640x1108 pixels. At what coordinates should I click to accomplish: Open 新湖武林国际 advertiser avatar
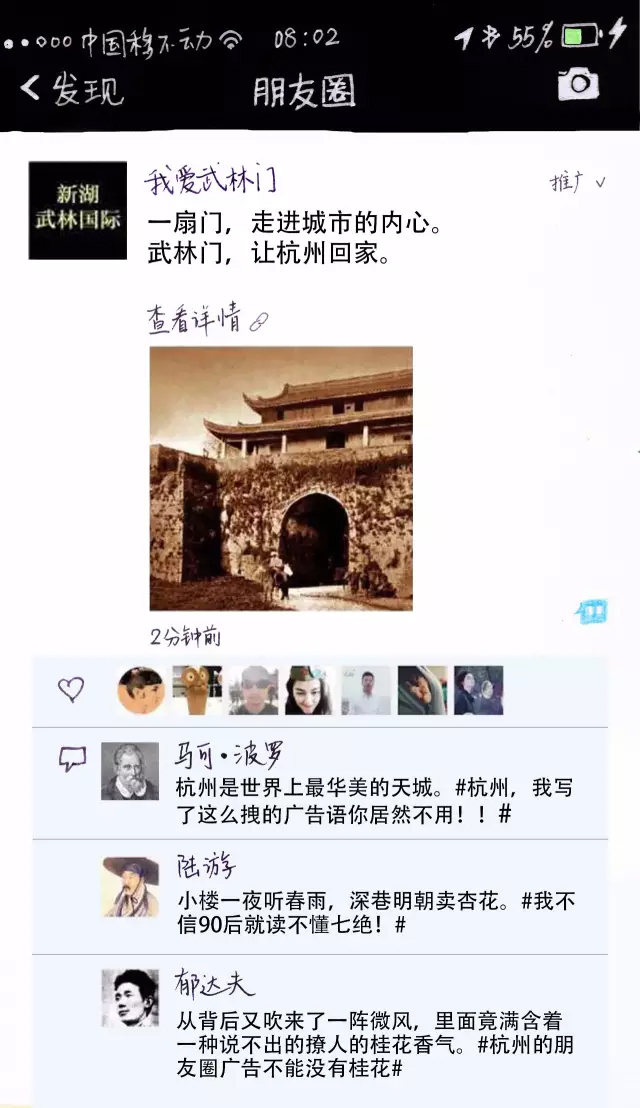[78, 211]
